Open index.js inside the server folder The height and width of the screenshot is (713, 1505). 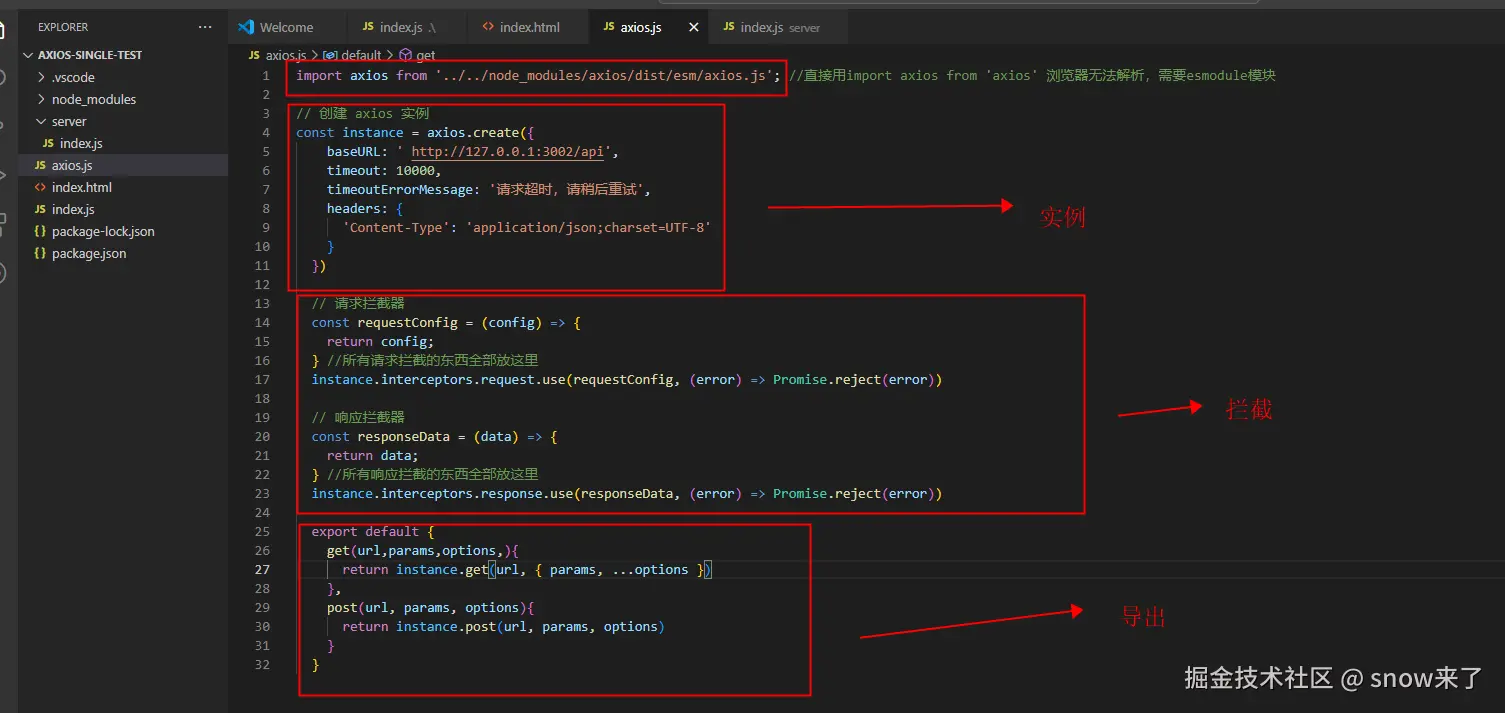point(81,143)
